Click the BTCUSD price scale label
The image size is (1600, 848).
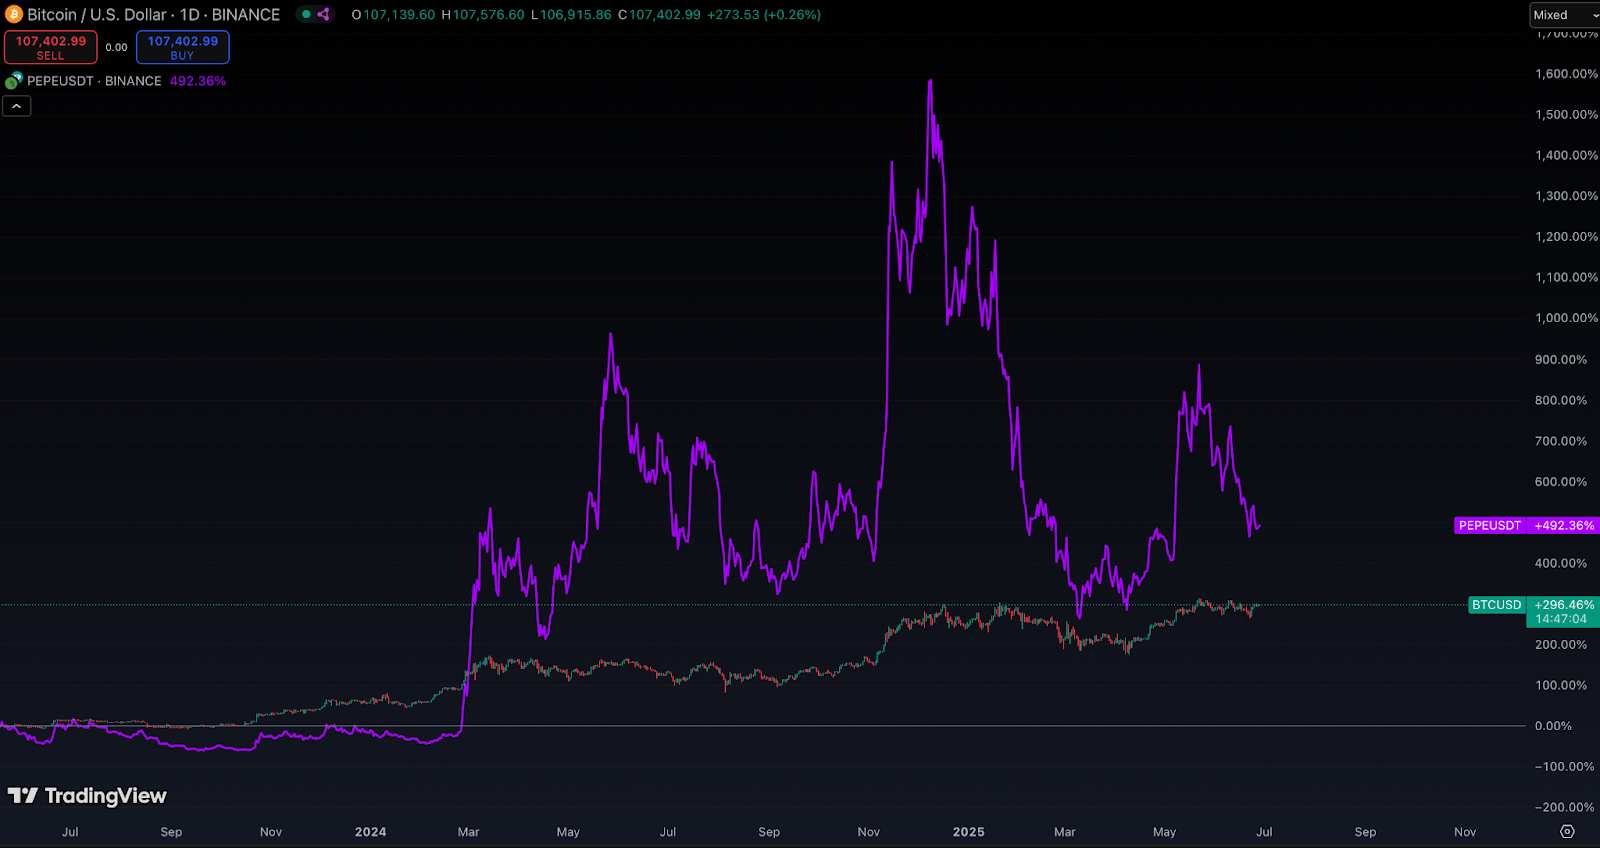[x=1497, y=605]
